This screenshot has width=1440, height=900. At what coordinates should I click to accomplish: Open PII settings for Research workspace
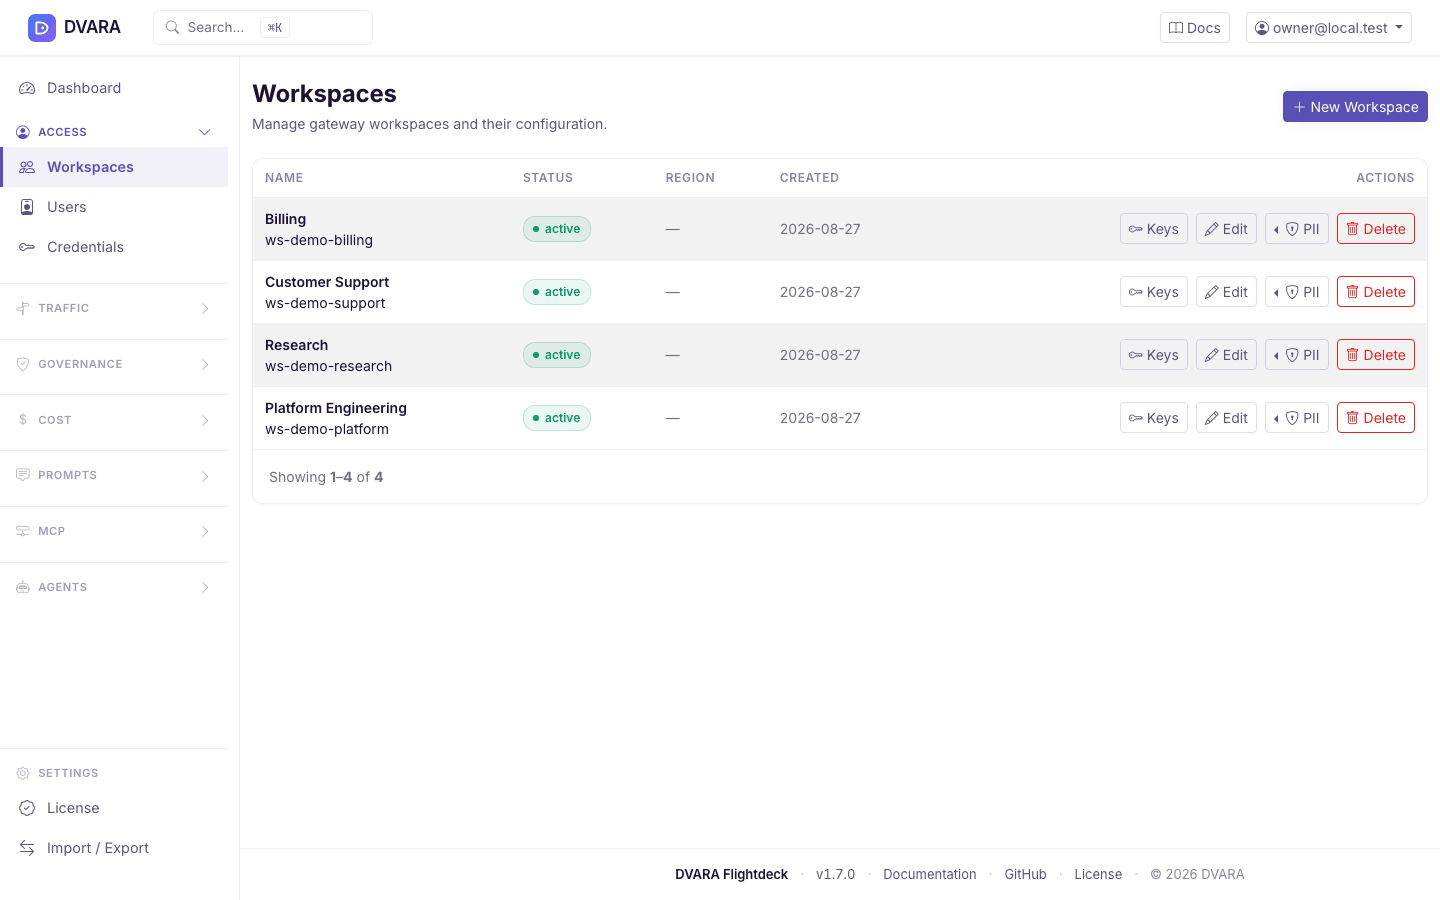click(x=1296, y=355)
